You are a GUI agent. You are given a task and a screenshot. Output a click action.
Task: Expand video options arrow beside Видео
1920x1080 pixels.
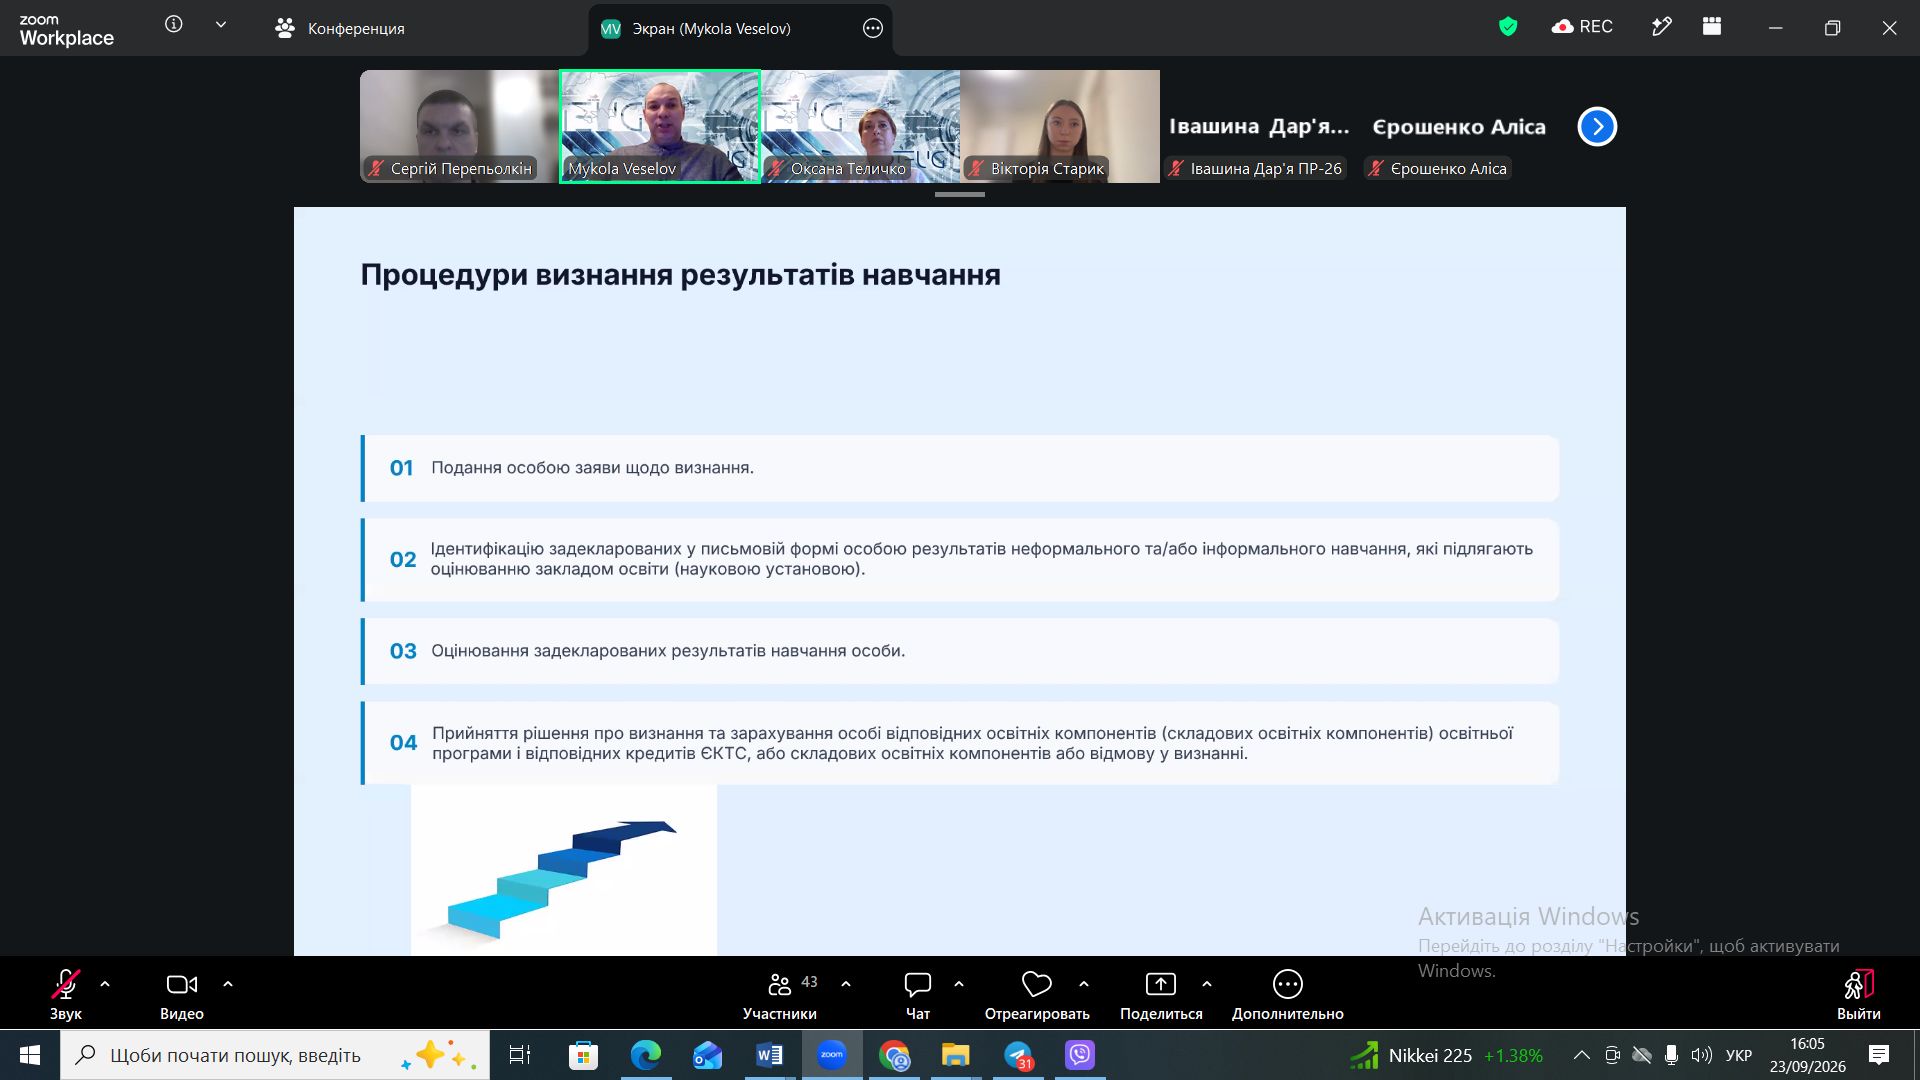click(x=228, y=984)
